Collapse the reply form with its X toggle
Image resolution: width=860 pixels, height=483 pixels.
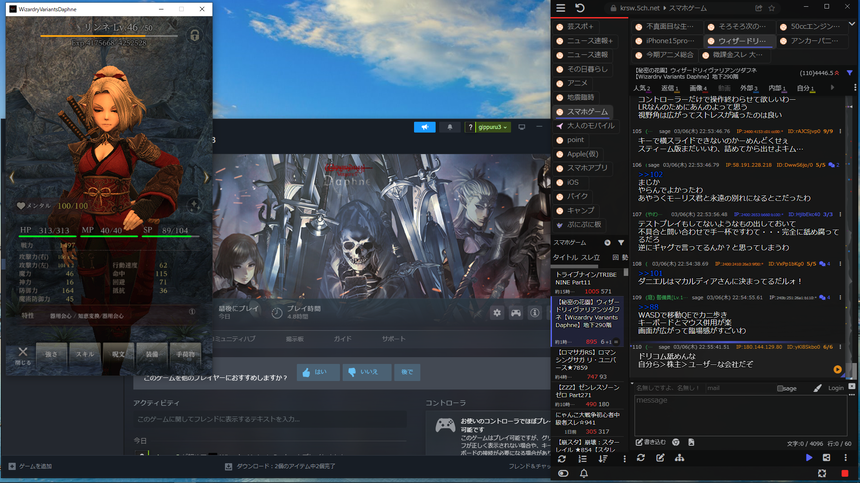coord(852,387)
